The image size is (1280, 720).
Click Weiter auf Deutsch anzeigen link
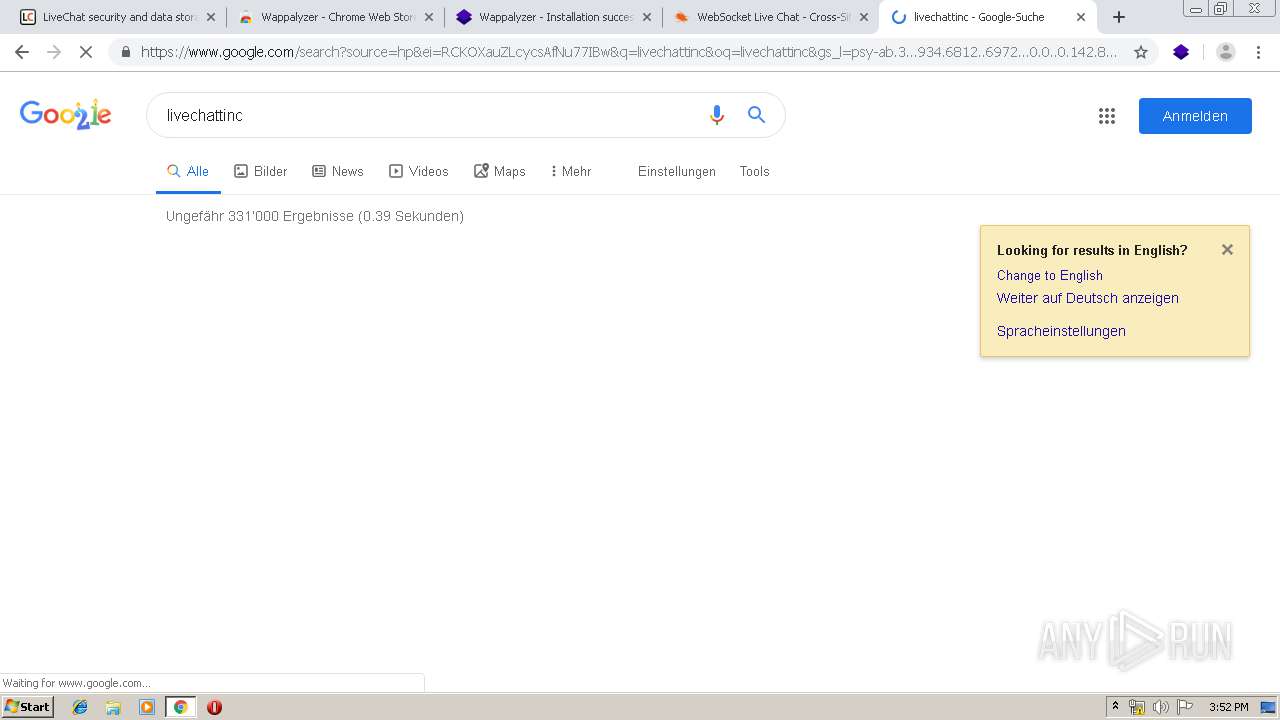pos(1088,298)
